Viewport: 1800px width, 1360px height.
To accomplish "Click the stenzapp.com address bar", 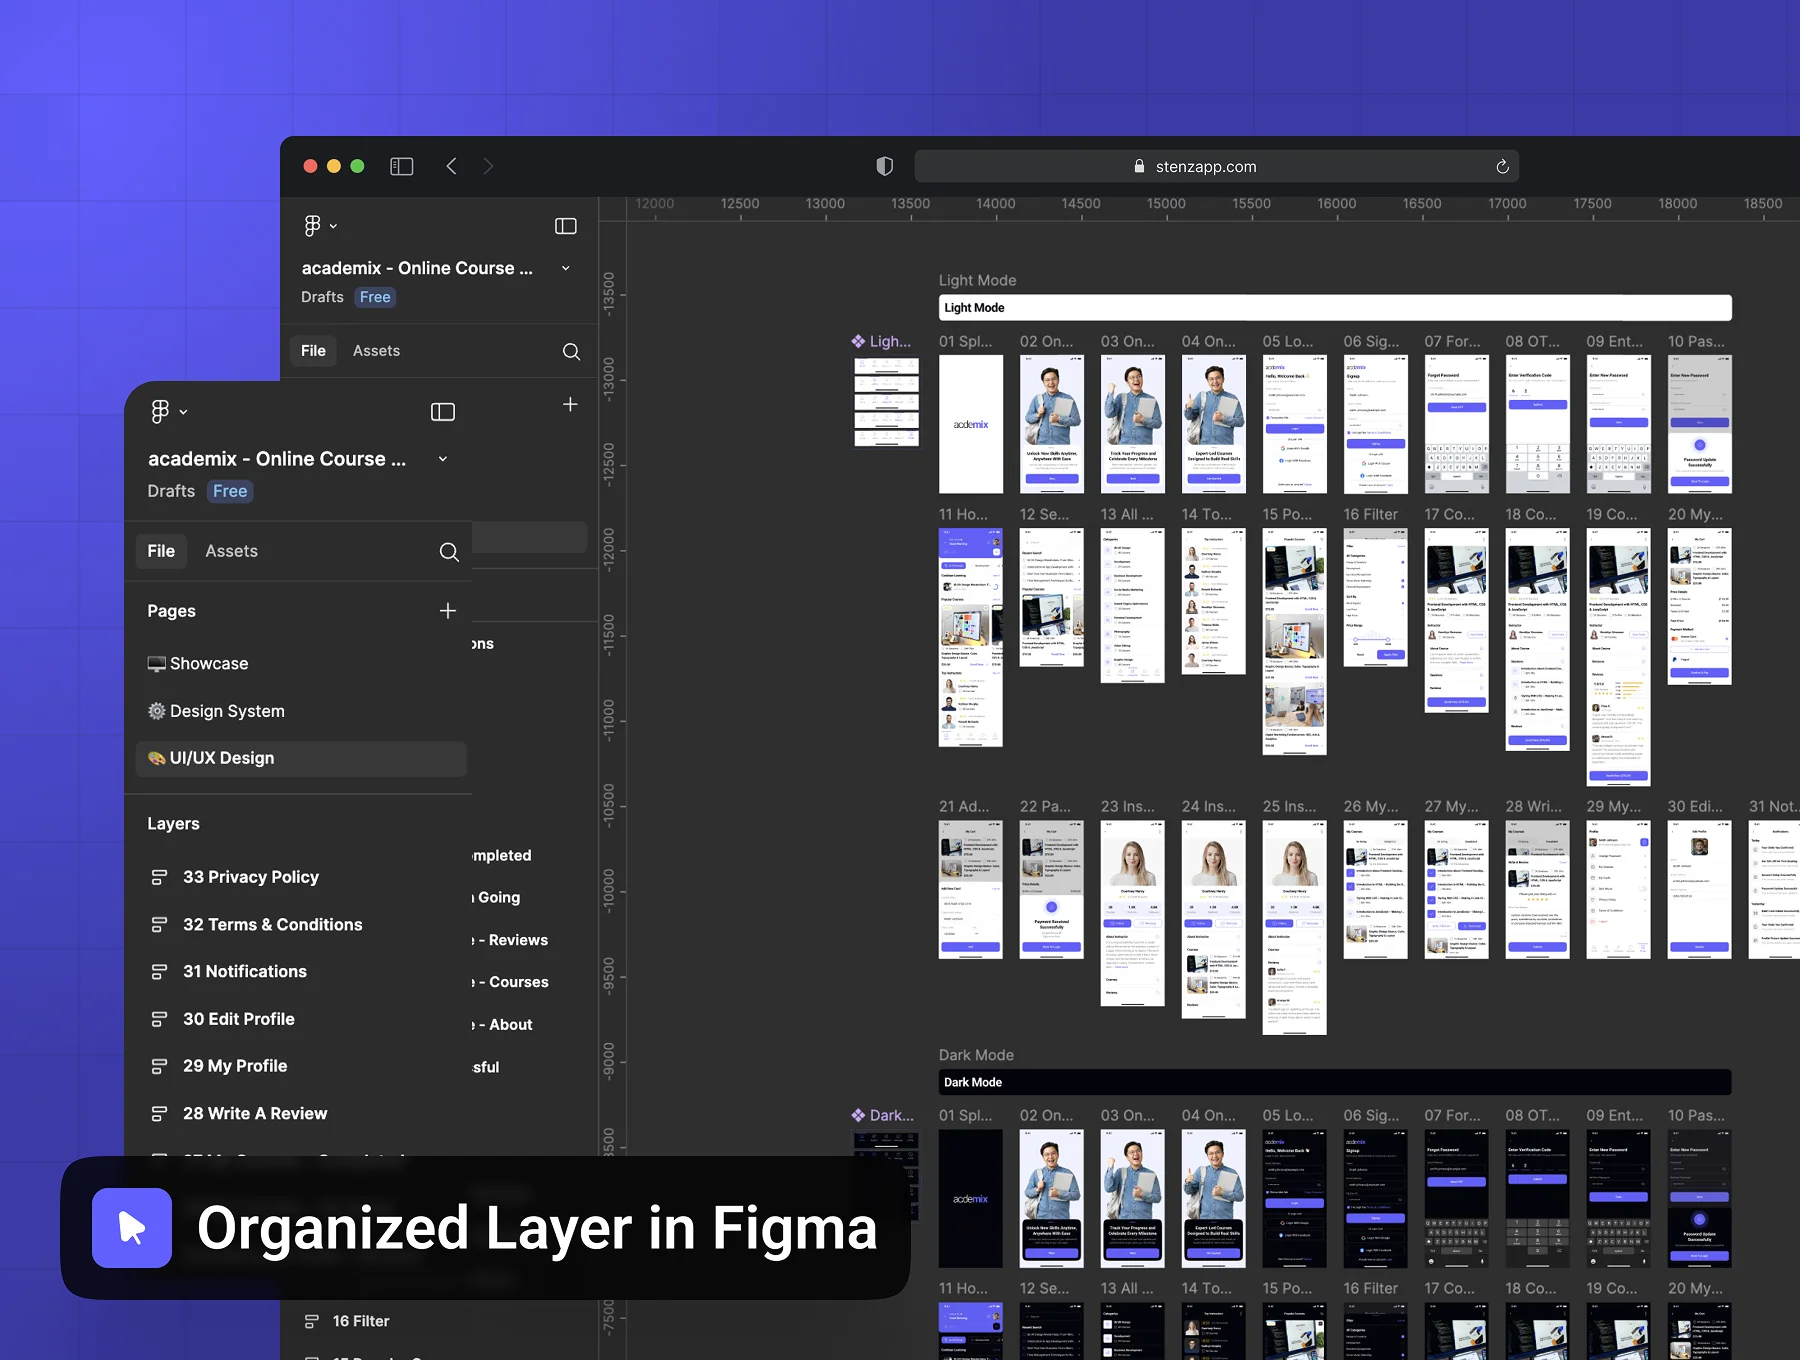I will [1216, 166].
